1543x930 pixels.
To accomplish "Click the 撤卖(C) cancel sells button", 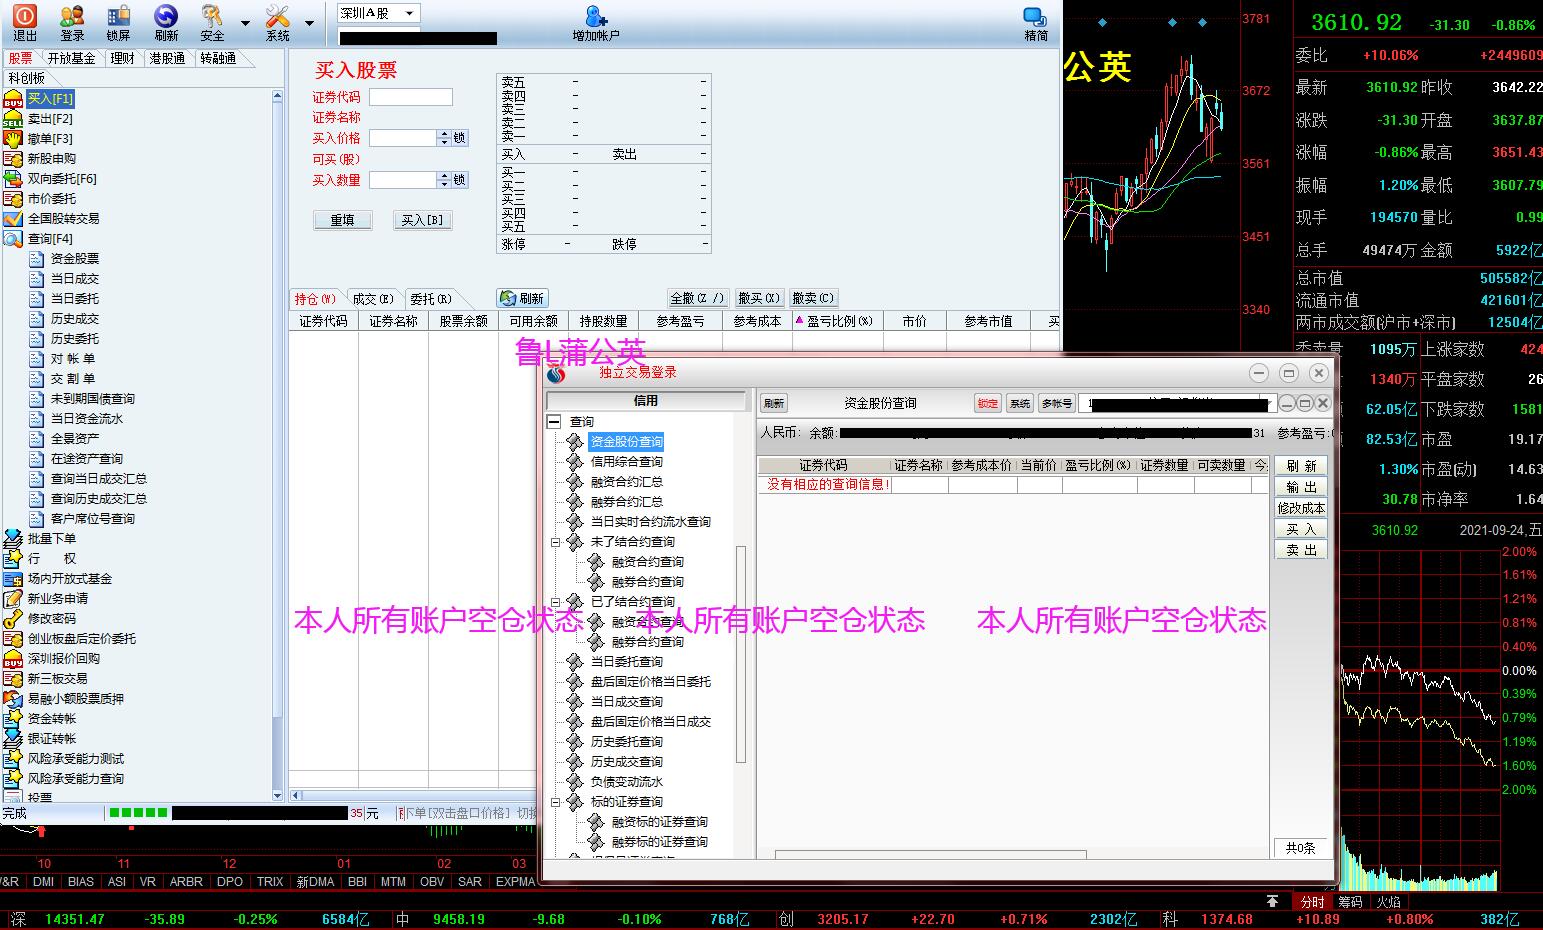I will pos(812,298).
